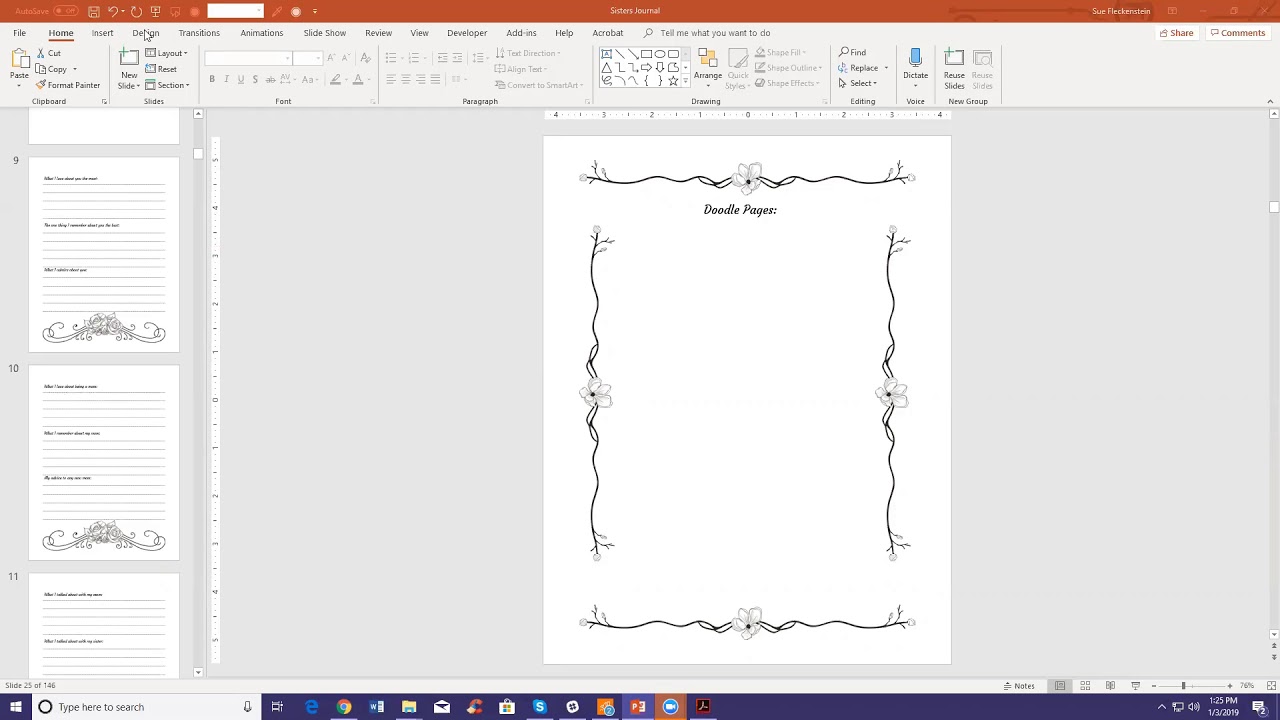Open the Layout dropdown
1280x720 pixels.
tap(166, 53)
